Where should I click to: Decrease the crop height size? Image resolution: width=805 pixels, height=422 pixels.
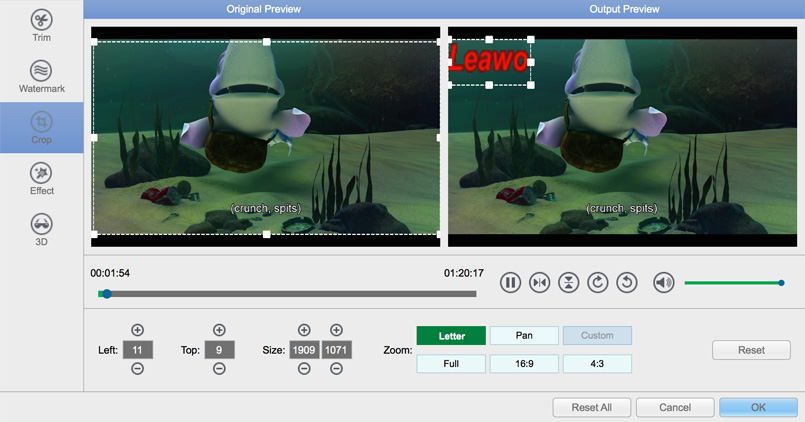pos(336,369)
